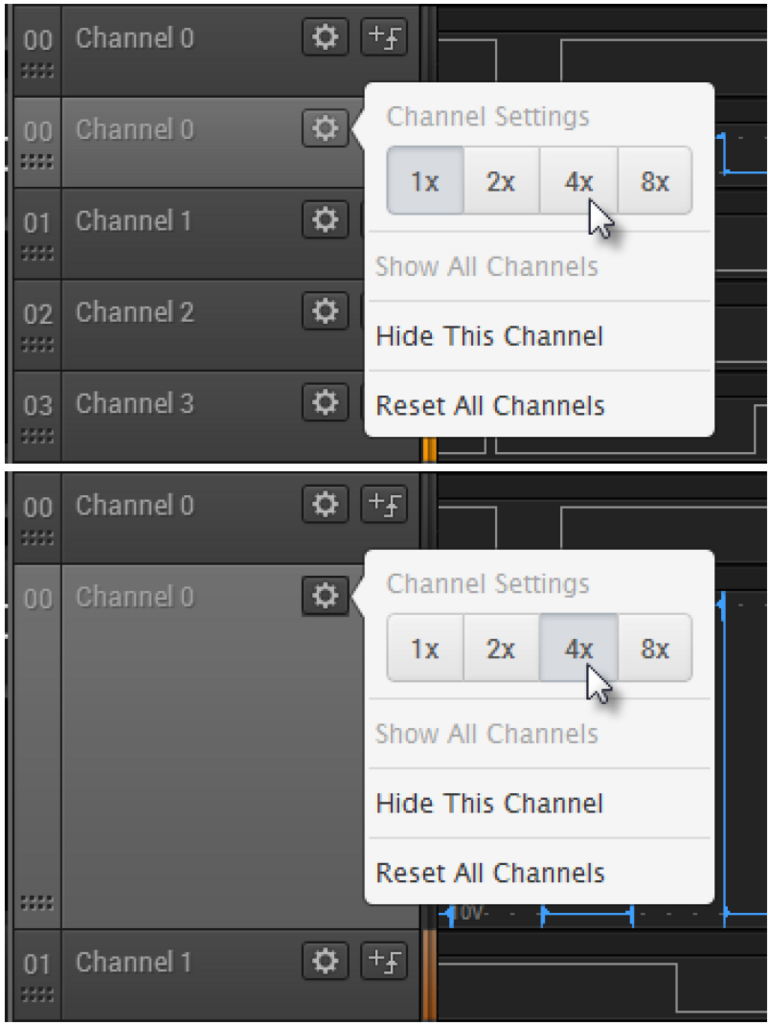
Task: Click the Channel 2 name label
Action: pyautogui.click(x=134, y=312)
